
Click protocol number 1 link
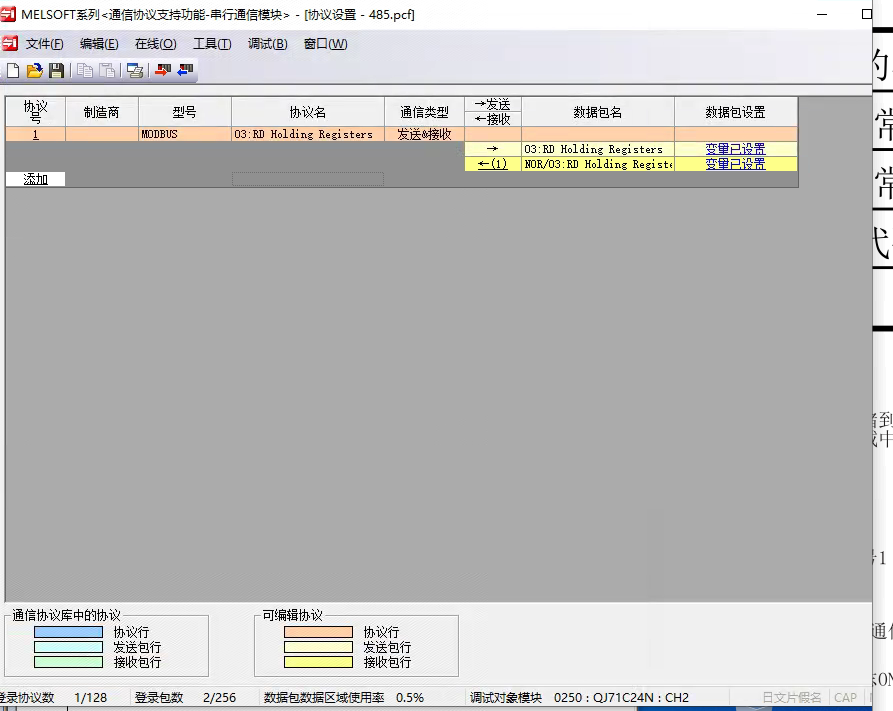[x=36, y=134]
